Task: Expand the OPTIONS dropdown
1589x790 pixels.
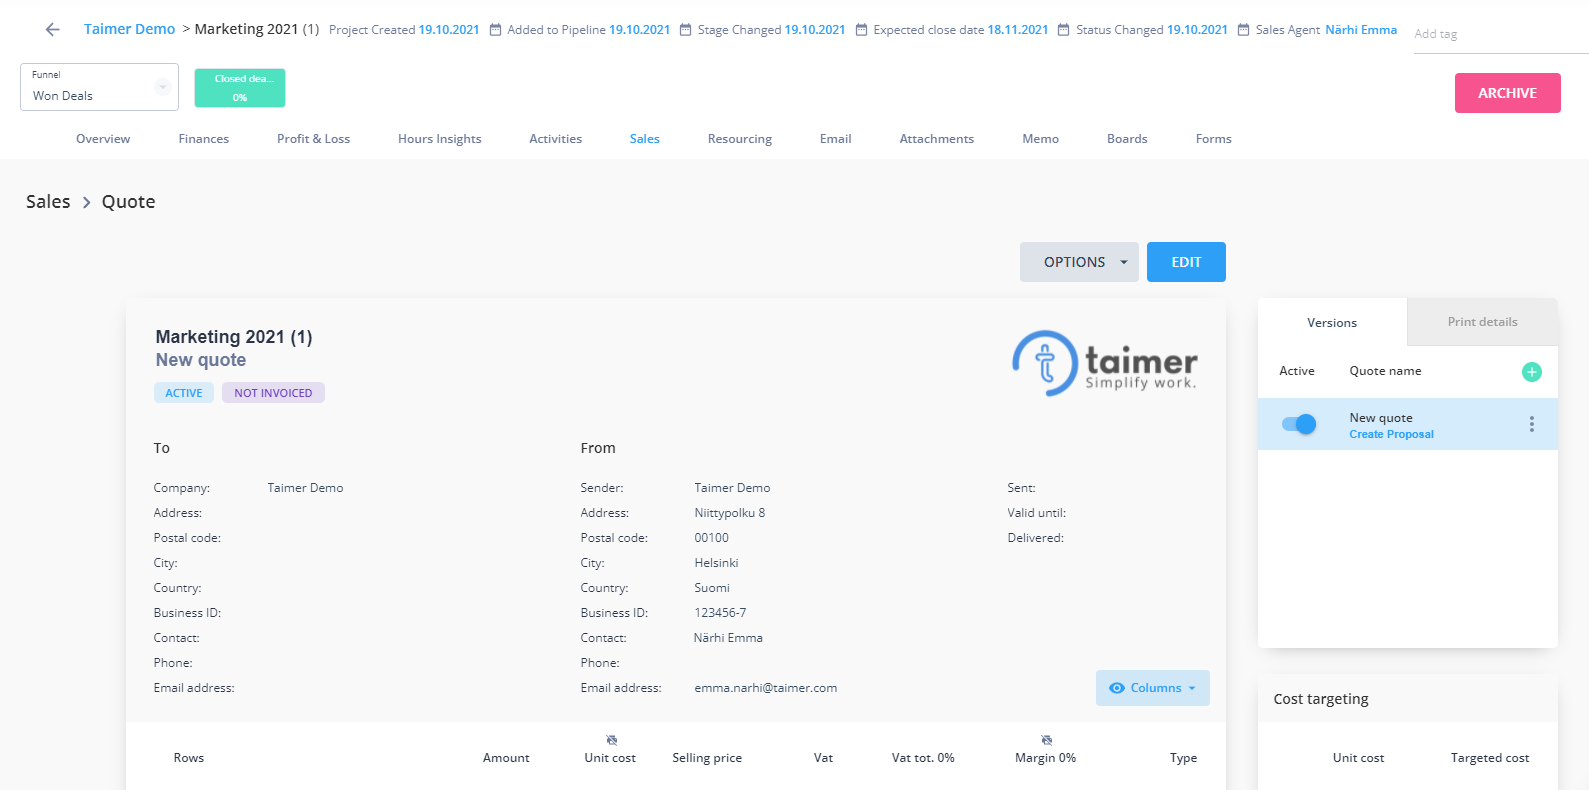Action: [1079, 262]
